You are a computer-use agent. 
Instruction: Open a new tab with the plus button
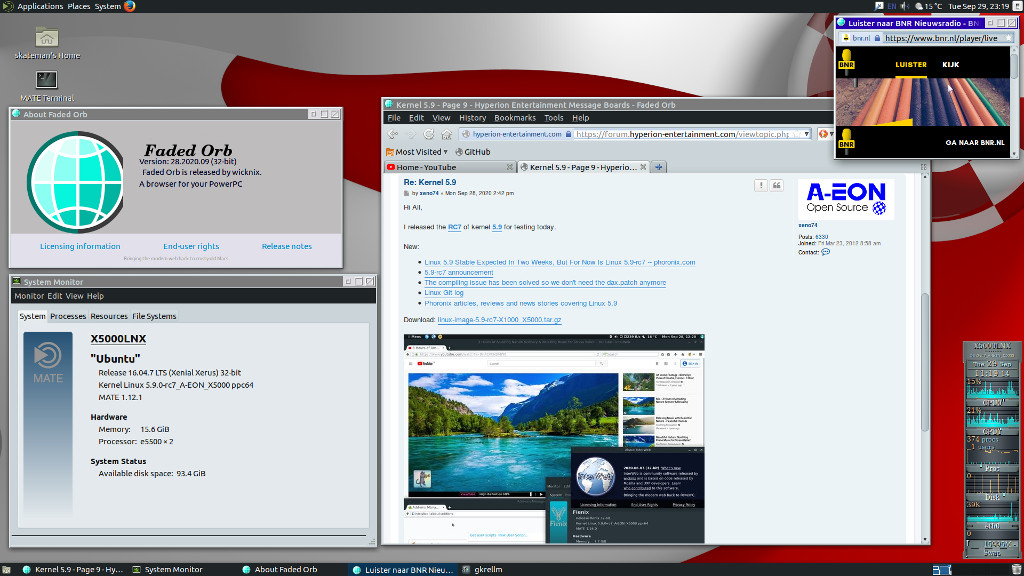click(659, 167)
